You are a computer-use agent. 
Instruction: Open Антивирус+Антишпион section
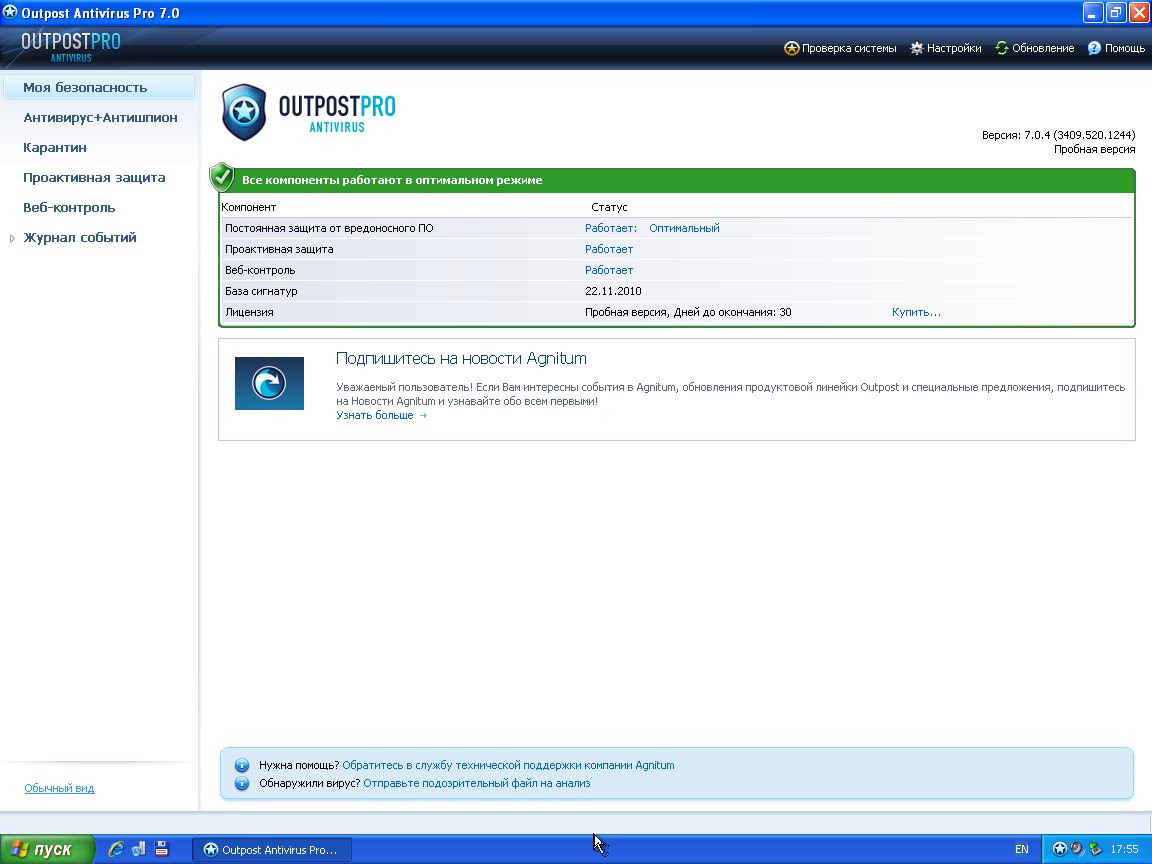101,118
